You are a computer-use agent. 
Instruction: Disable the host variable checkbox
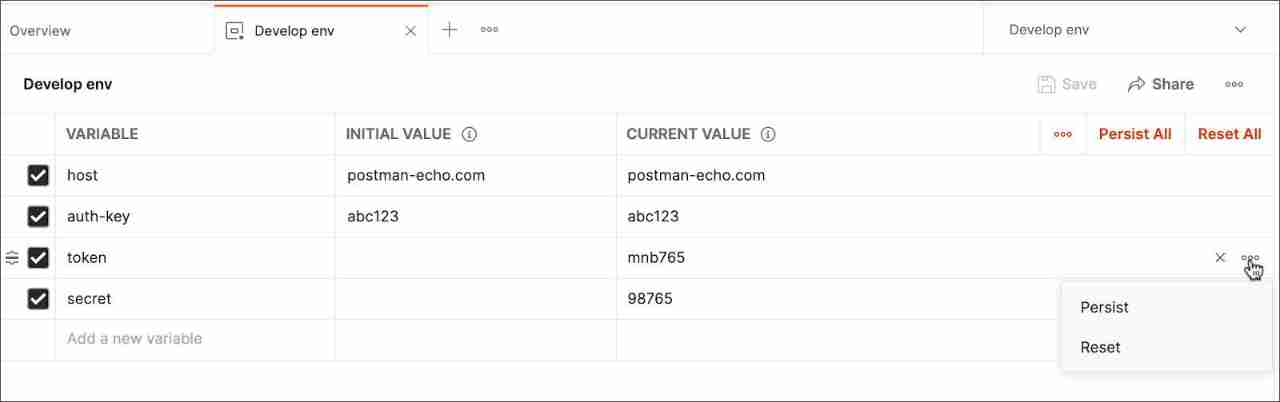tap(38, 176)
